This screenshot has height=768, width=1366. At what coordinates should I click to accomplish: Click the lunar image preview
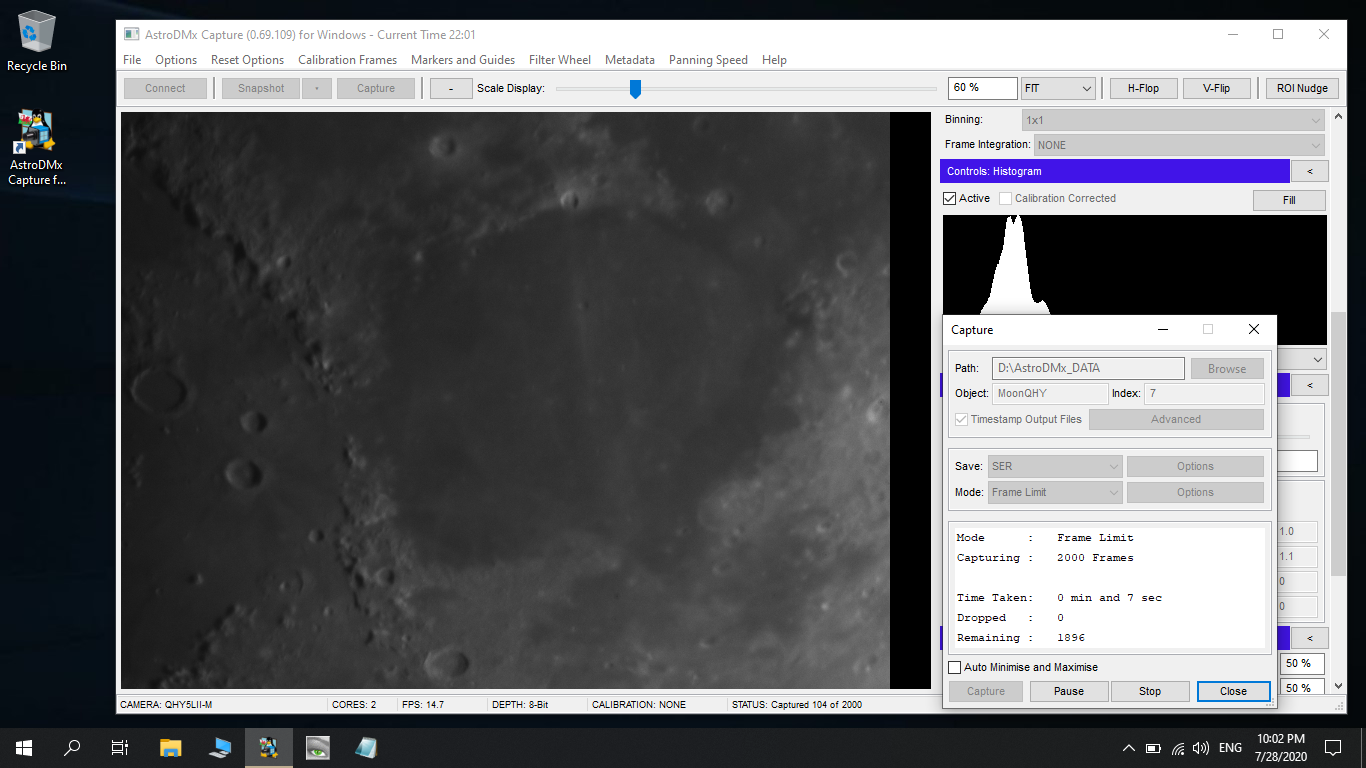point(505,400)
